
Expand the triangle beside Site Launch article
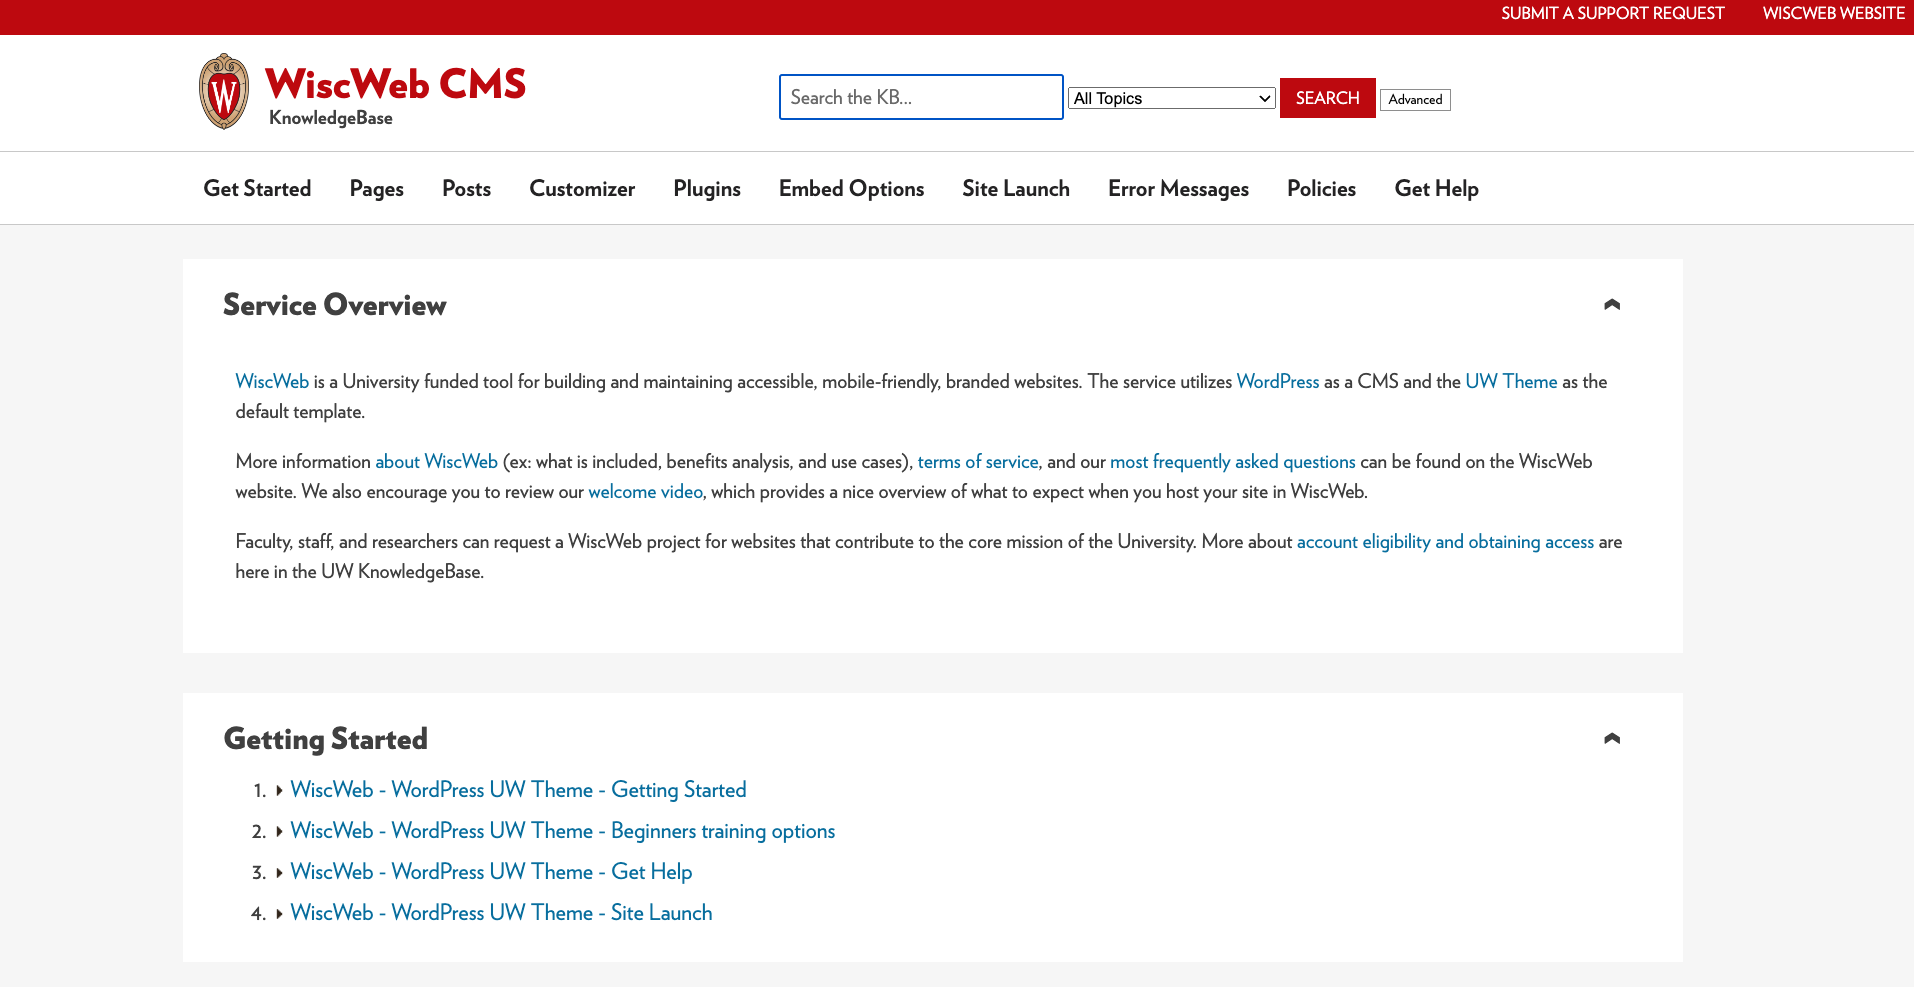279,913
